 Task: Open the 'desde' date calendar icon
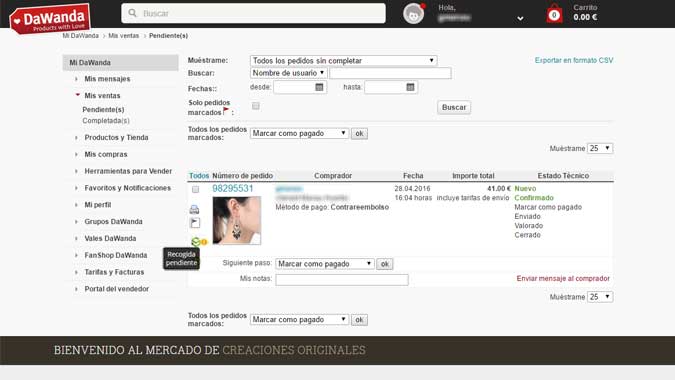319,87
